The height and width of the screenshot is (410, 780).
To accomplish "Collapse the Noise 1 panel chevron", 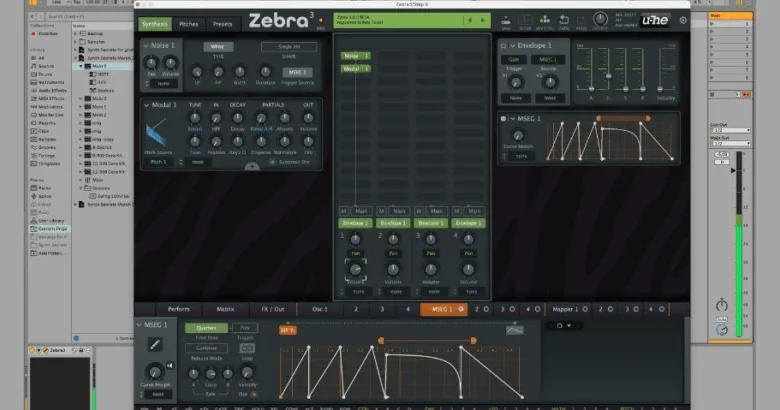I will (x=143, y=46).
